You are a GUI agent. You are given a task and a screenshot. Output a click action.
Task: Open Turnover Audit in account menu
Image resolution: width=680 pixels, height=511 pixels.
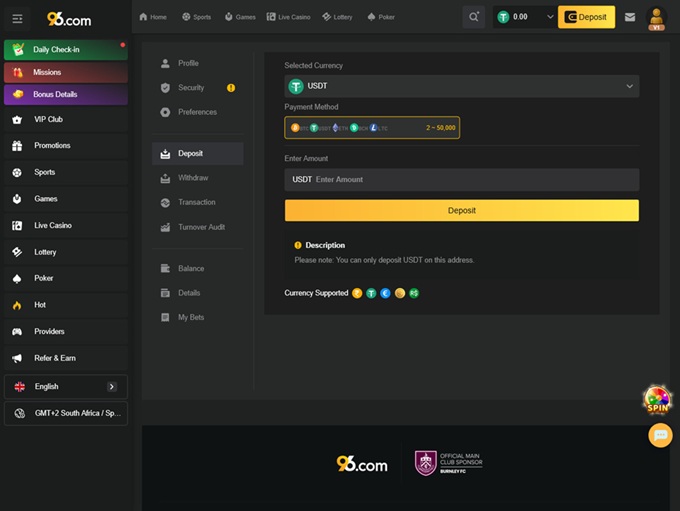[x=201, y=227]
